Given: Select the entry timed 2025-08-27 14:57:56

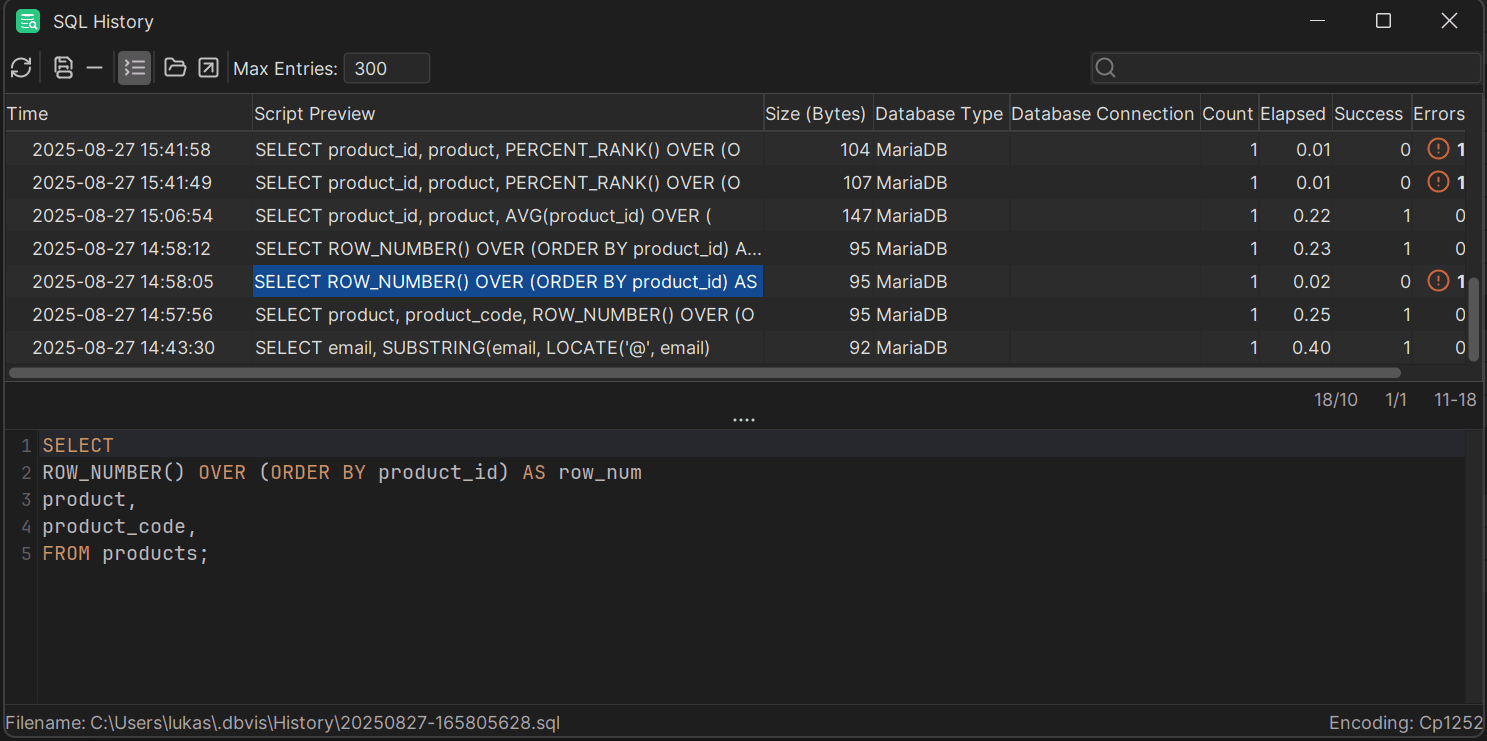Looking at the screenshot, I should 735,315.
